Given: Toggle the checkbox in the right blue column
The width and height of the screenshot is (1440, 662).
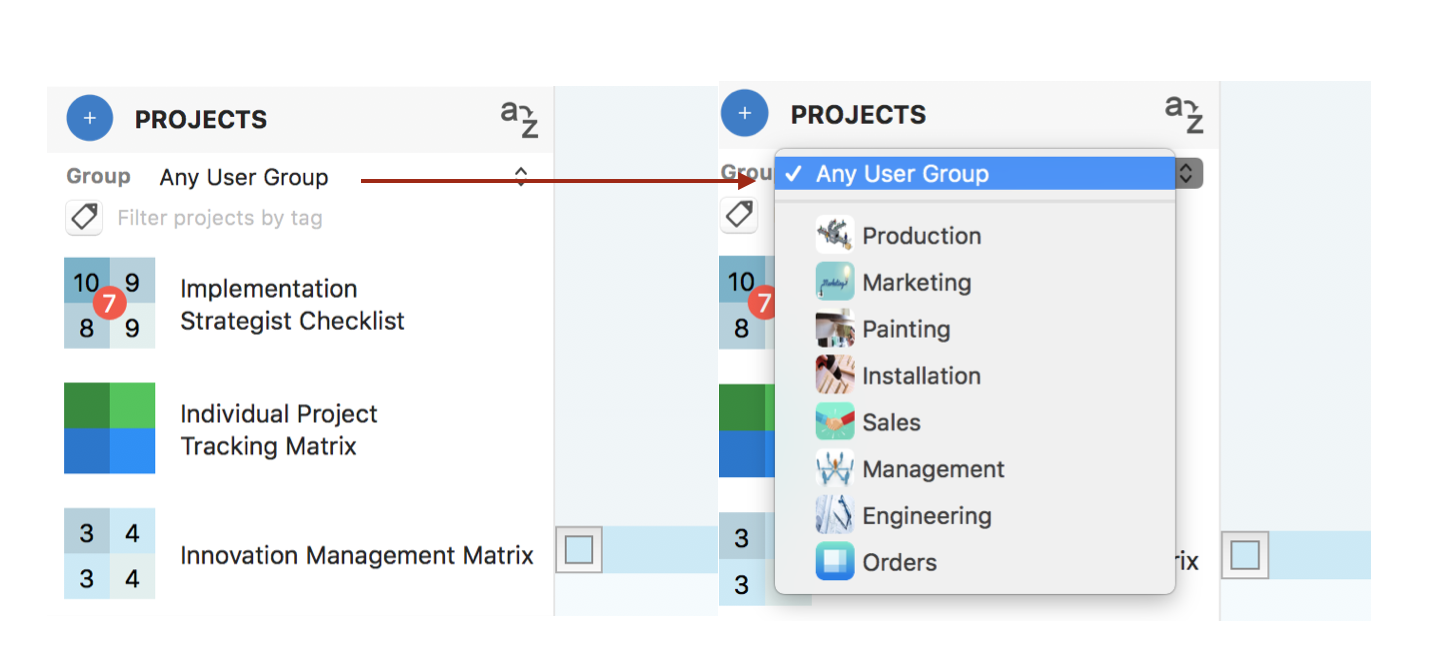Looking at the screenshot, I should [1245, 553].
